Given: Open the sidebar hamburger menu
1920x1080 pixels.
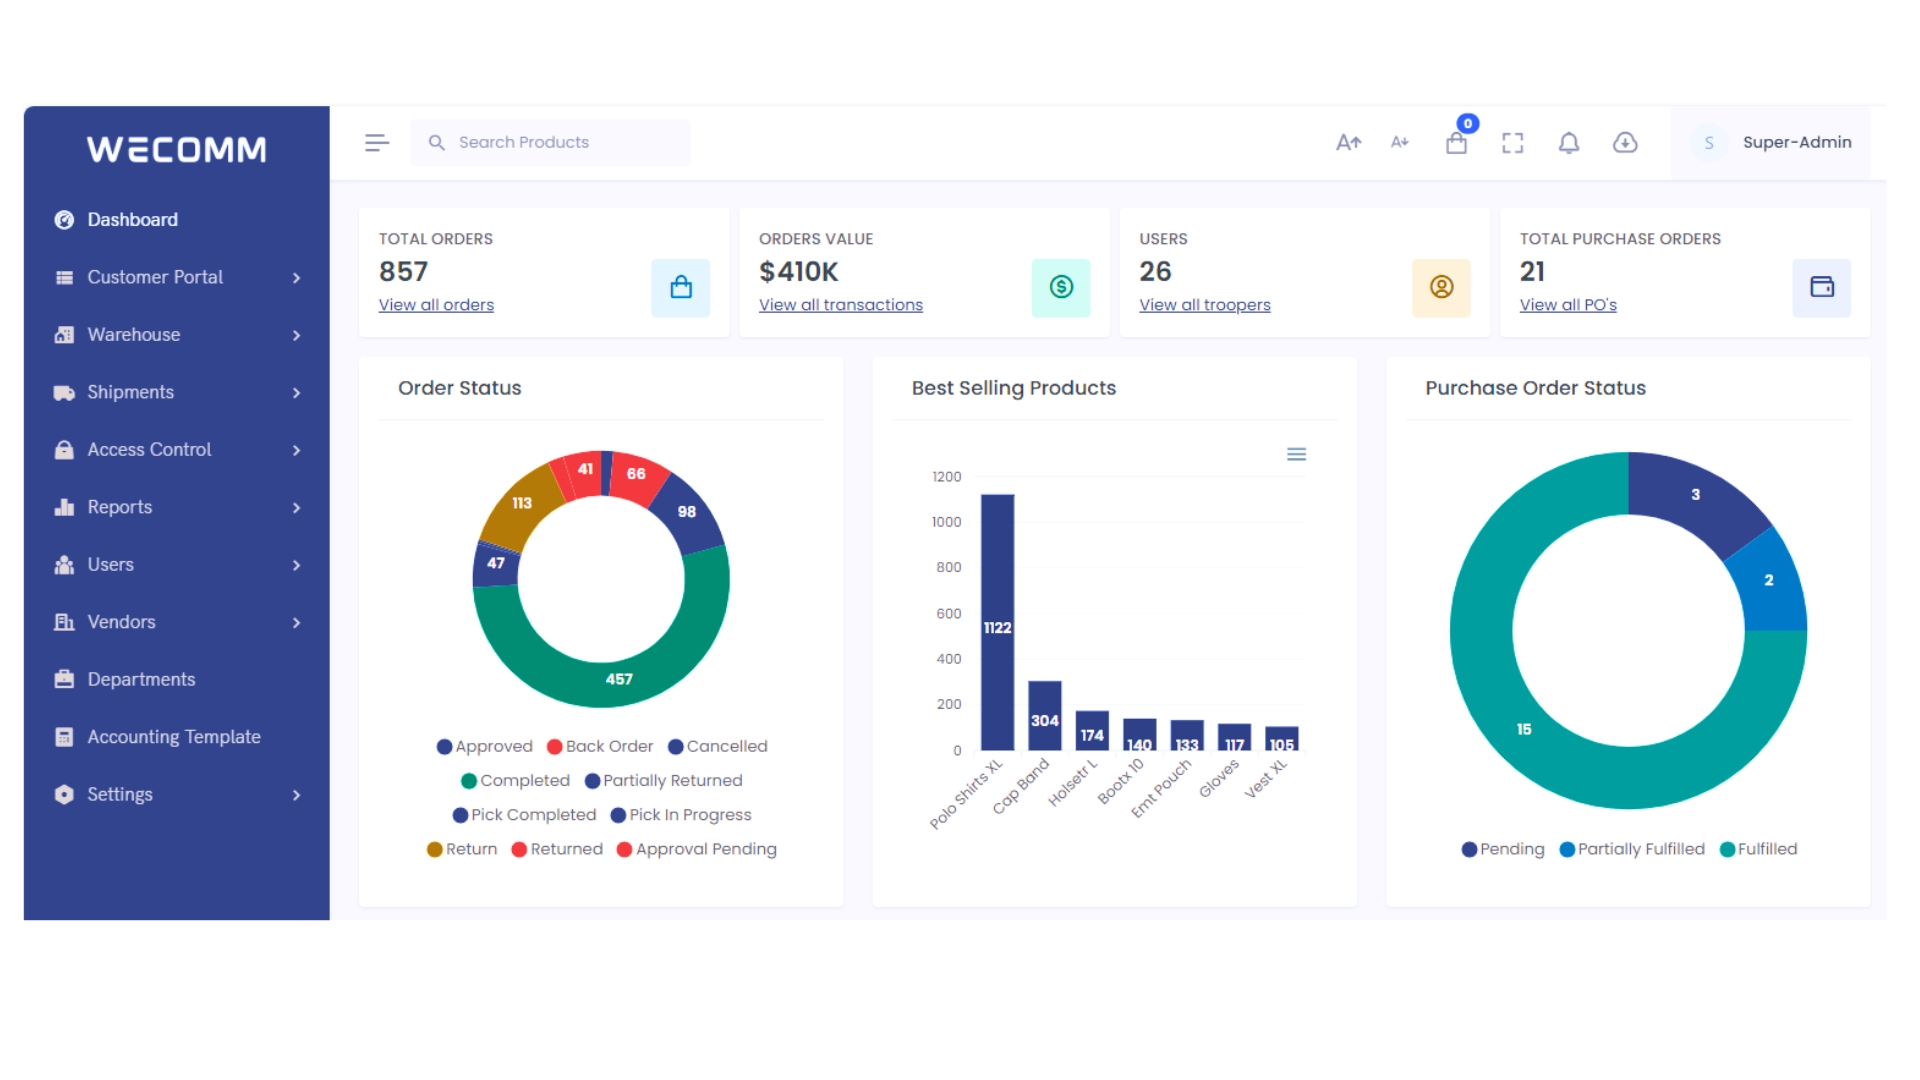Looking at the screenshot, I should pyautogui.click(x=377, y=142).
